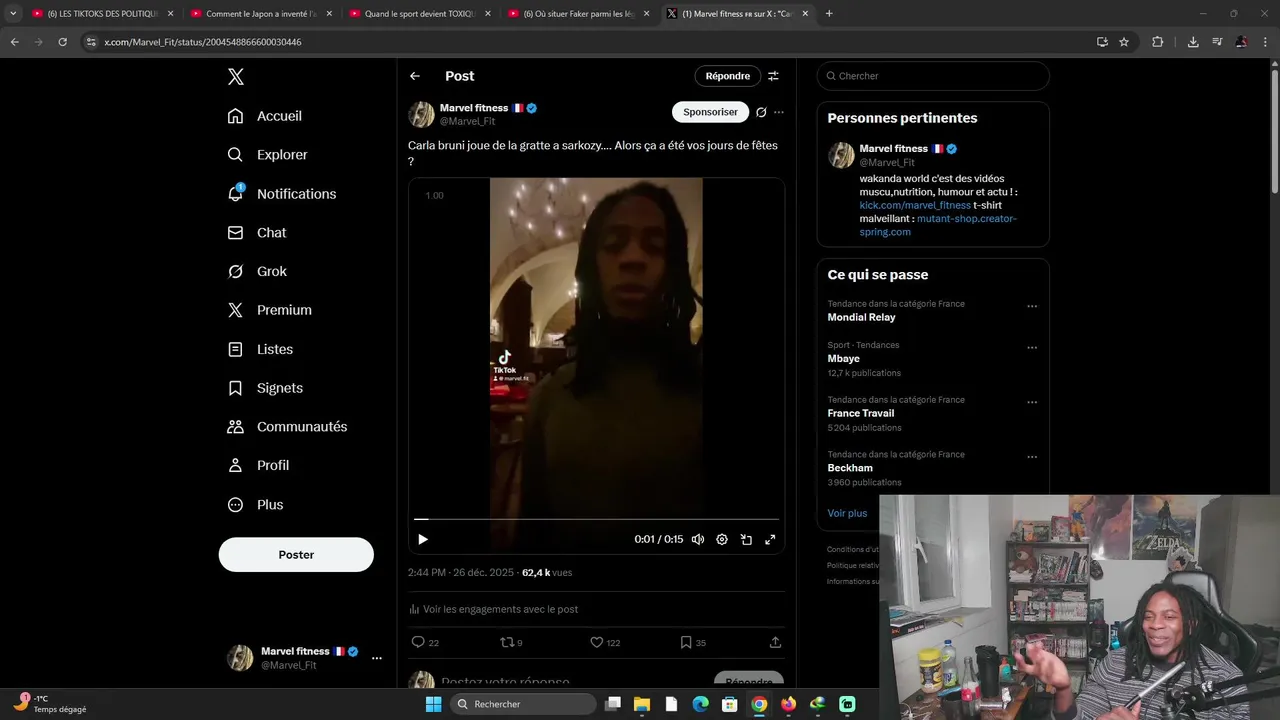
Task: Expand the Plus menu in the sidebar
Action: coord(255,505)
